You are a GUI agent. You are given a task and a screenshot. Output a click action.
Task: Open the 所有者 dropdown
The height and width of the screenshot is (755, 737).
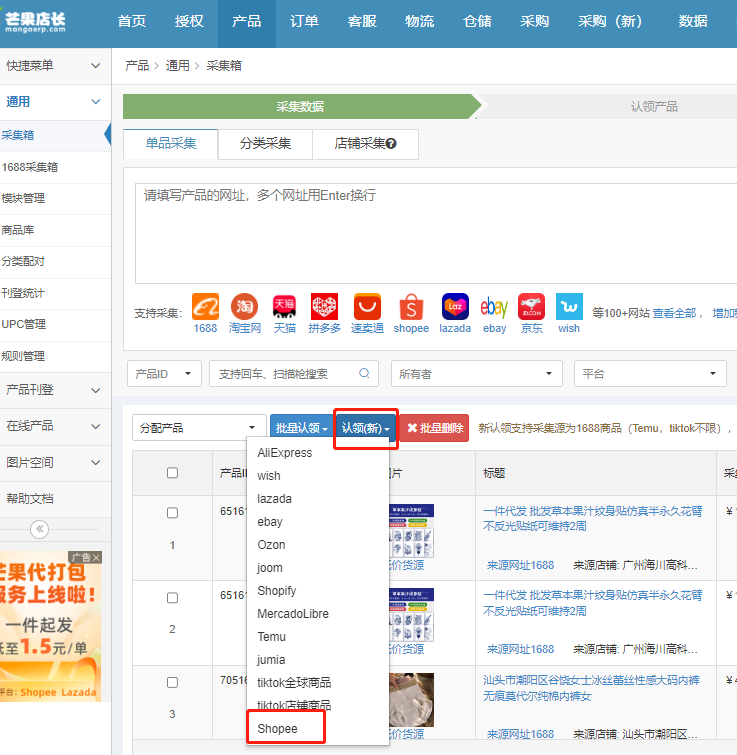(477, 374)
